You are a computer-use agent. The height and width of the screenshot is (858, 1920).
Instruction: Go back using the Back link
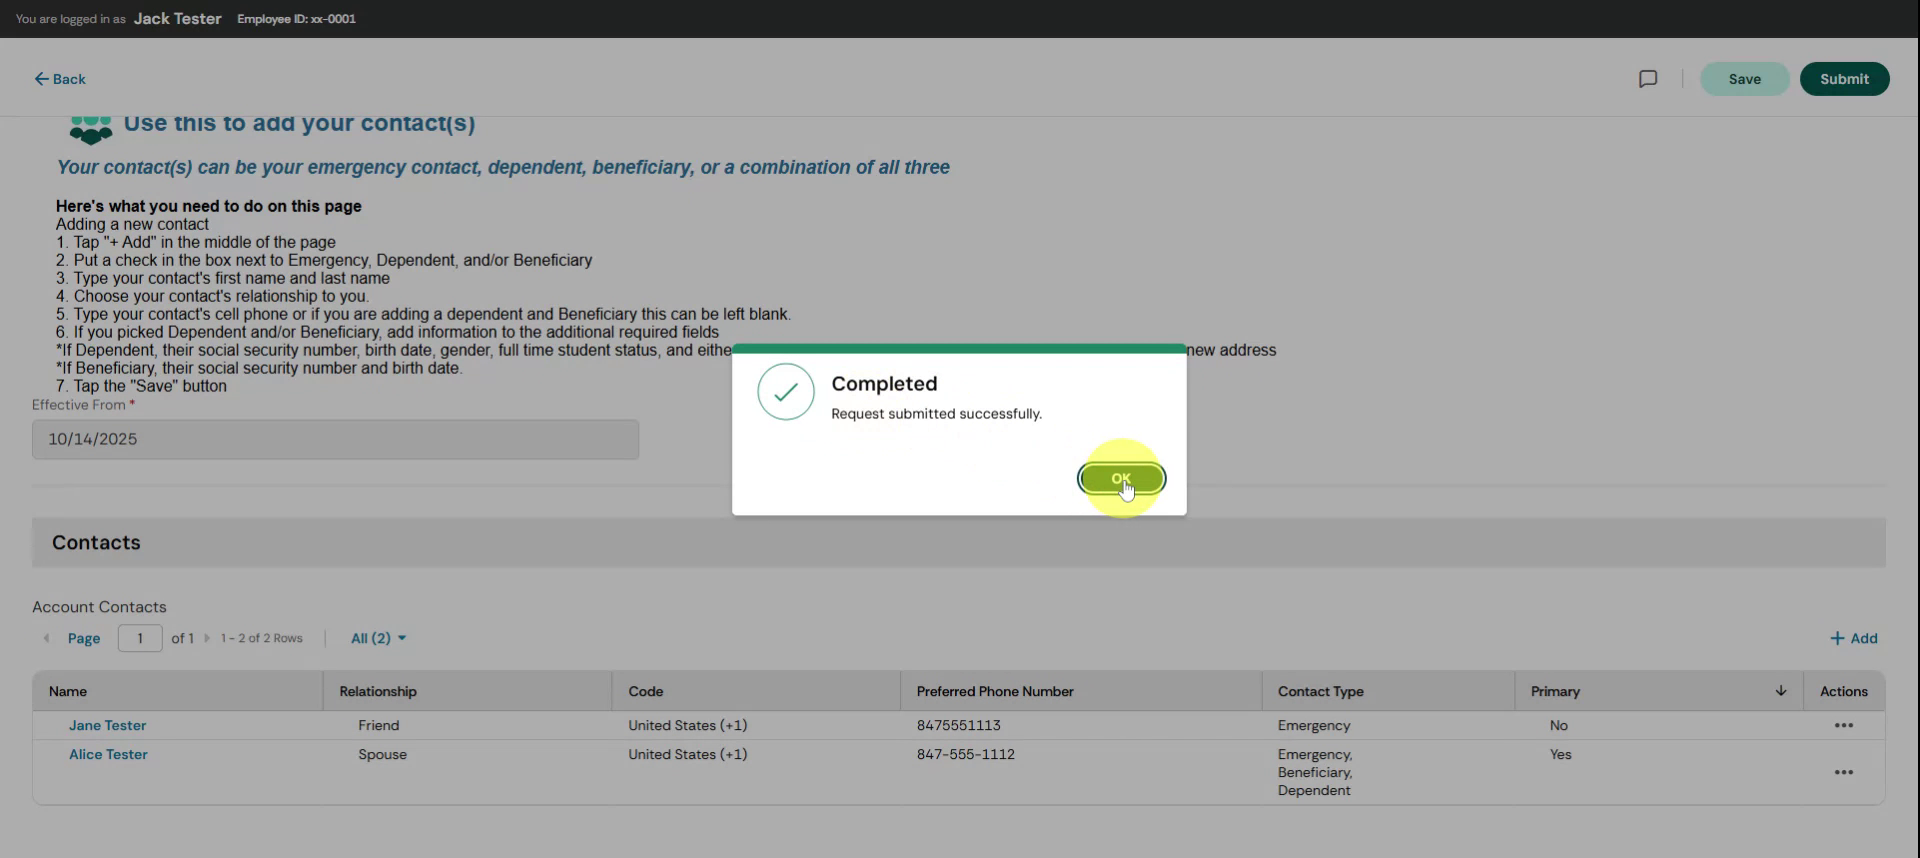60,79
